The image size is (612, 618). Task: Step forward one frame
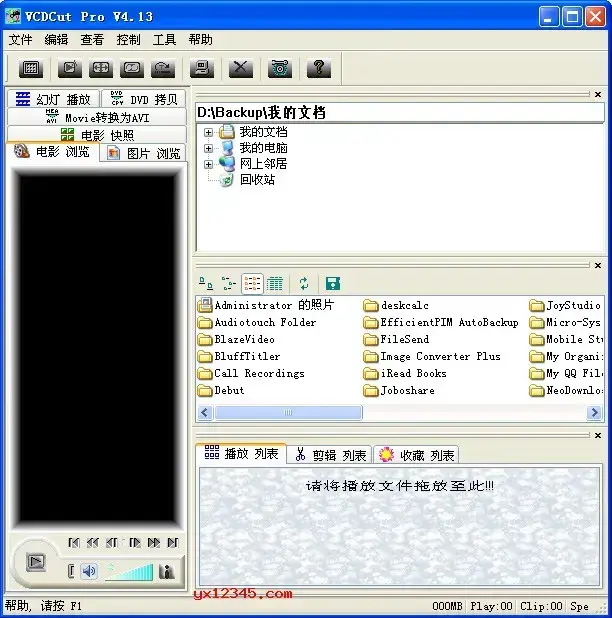pyautogui.click(x=135, y=543)
